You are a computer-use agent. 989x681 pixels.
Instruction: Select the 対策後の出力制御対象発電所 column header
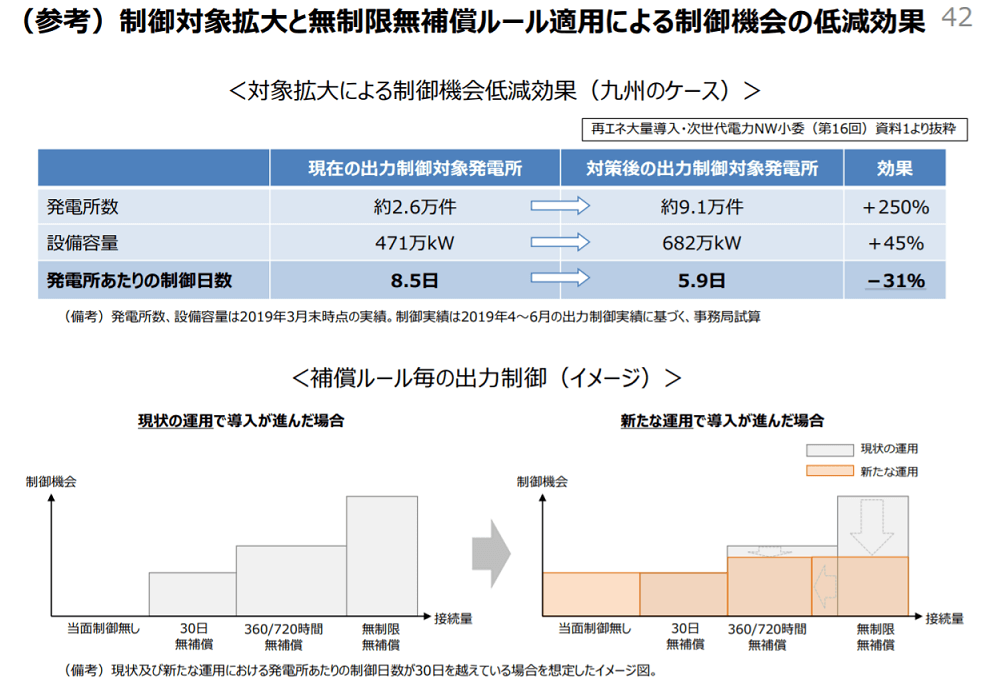point(702,168)
